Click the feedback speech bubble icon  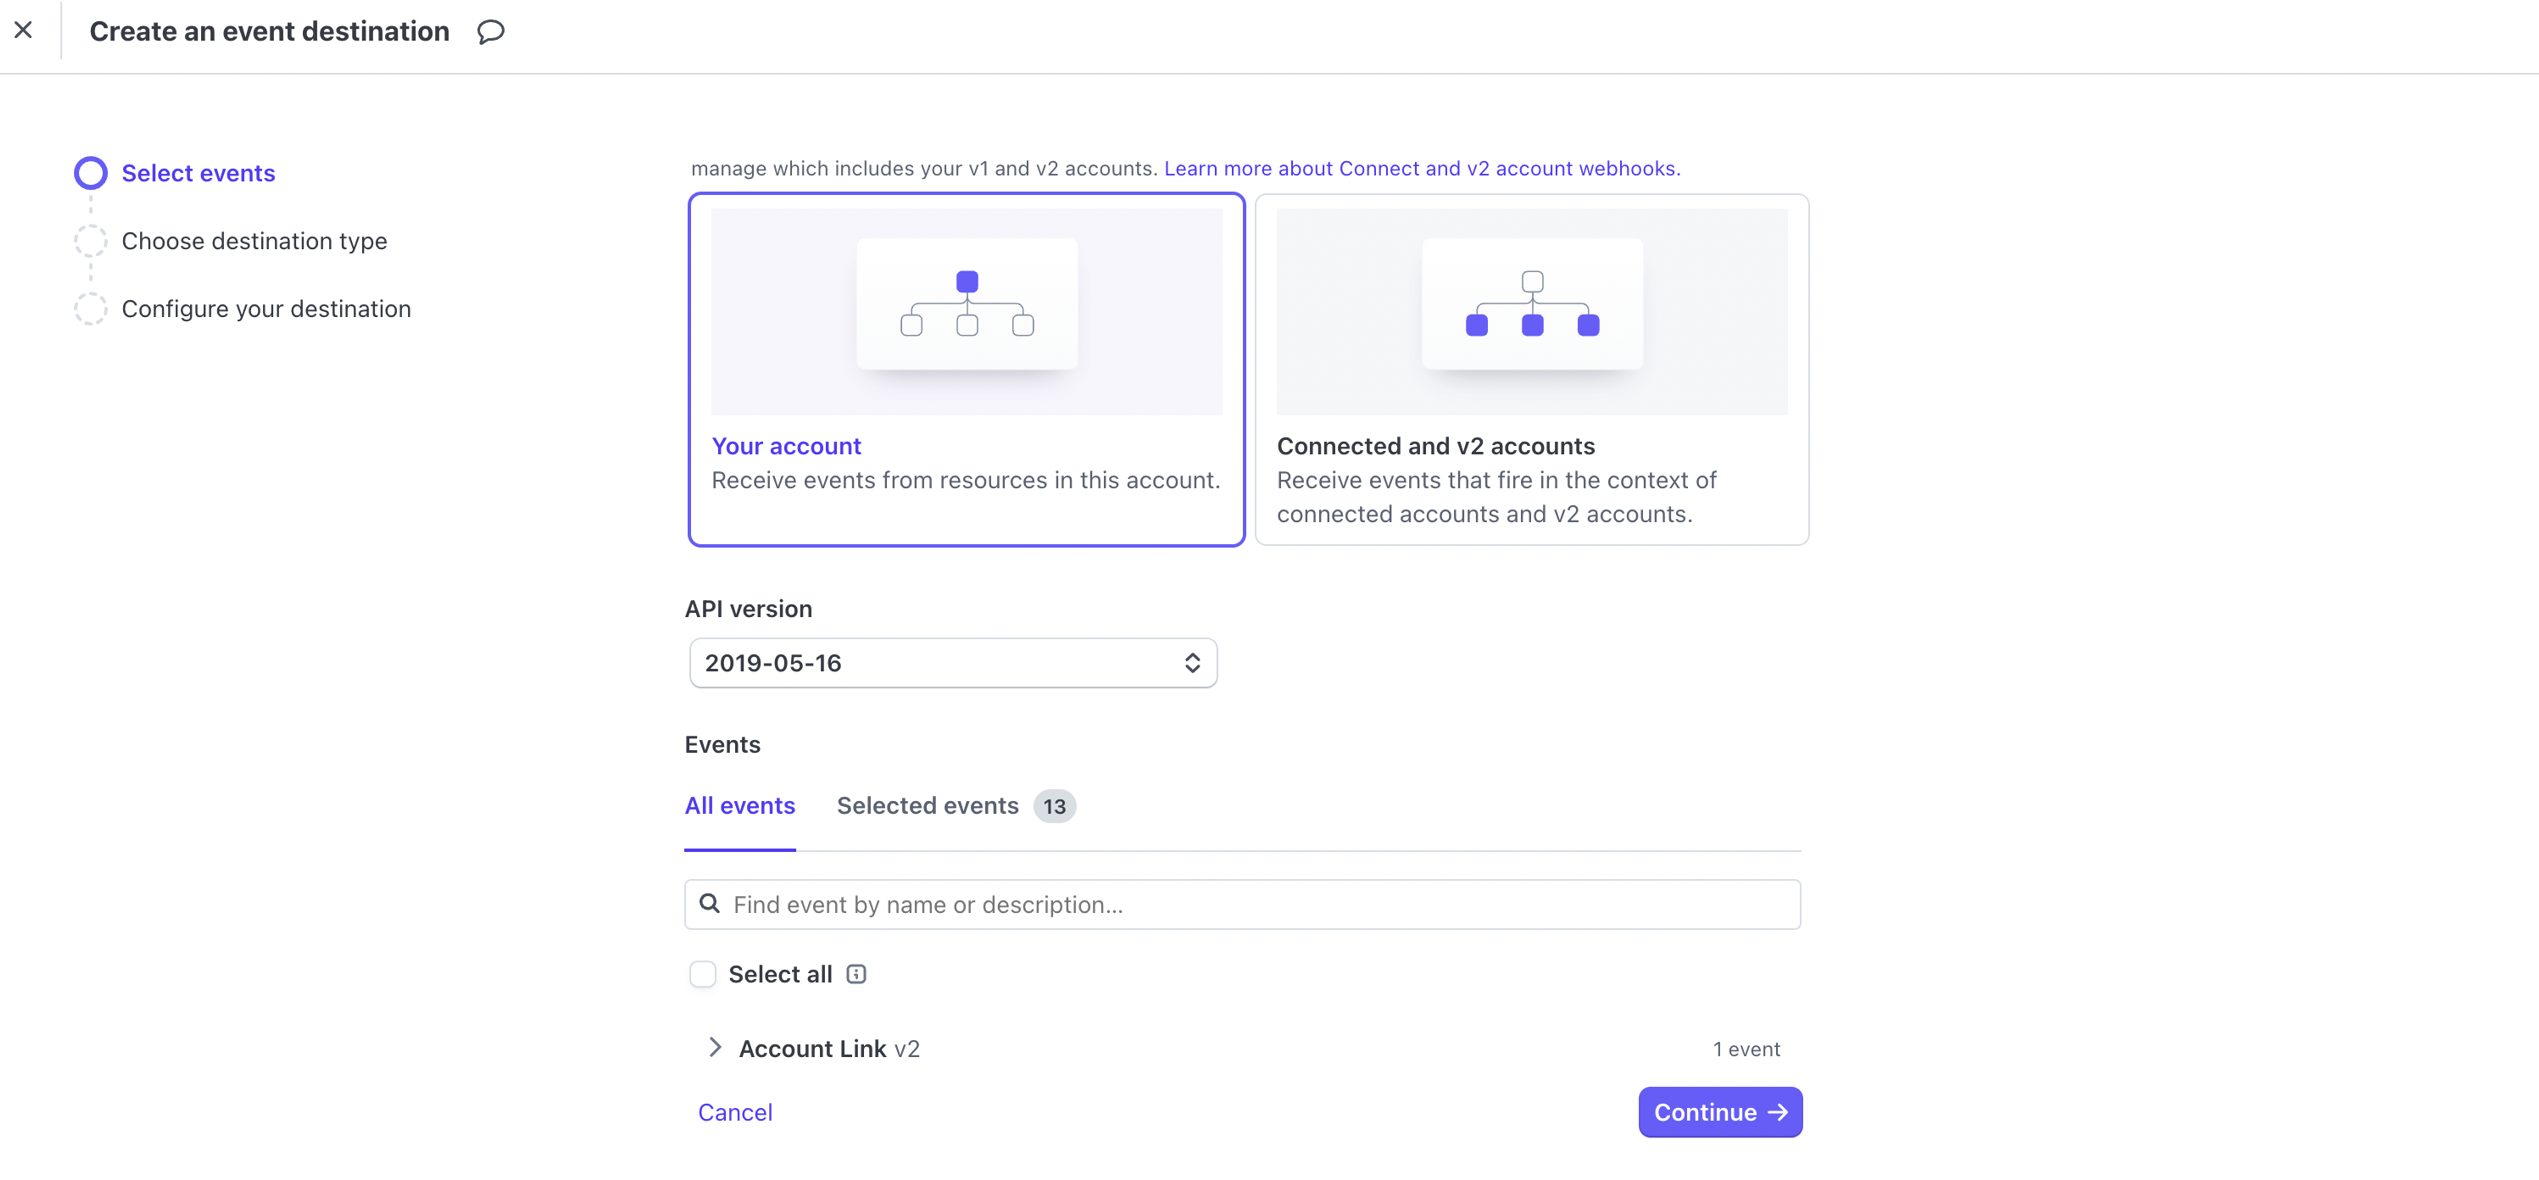[x=490, y=32]
